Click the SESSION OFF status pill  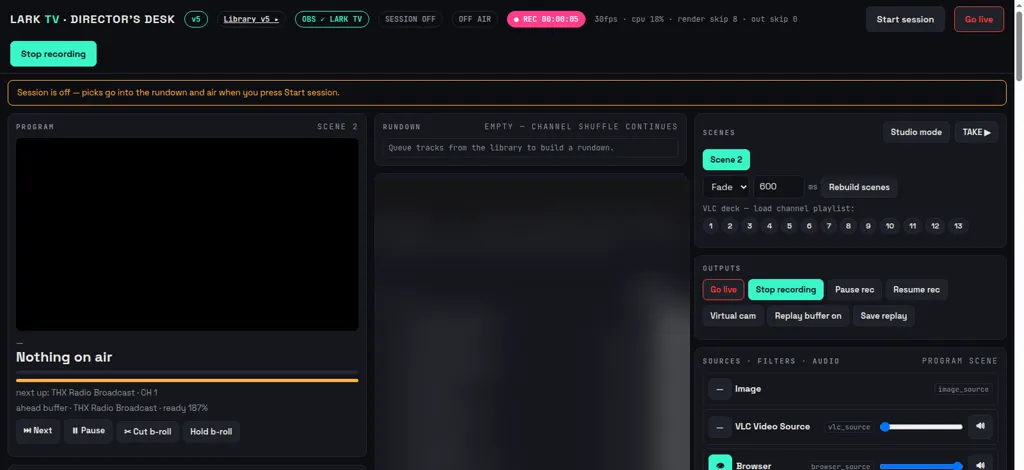[x=410, y=20]
